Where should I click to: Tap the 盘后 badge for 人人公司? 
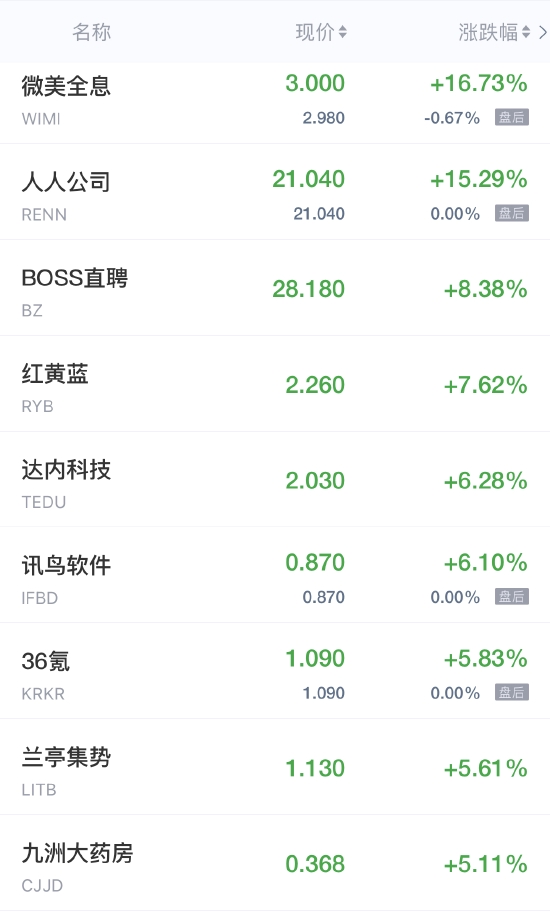coord(512,213)
